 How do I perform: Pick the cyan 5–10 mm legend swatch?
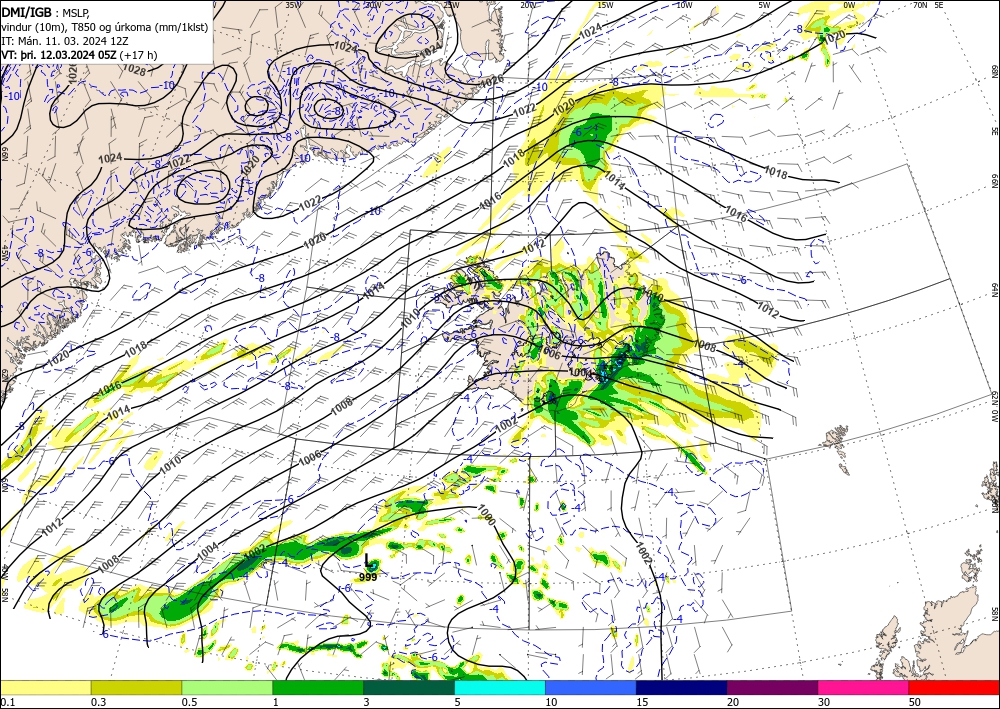tap(500, 687)
